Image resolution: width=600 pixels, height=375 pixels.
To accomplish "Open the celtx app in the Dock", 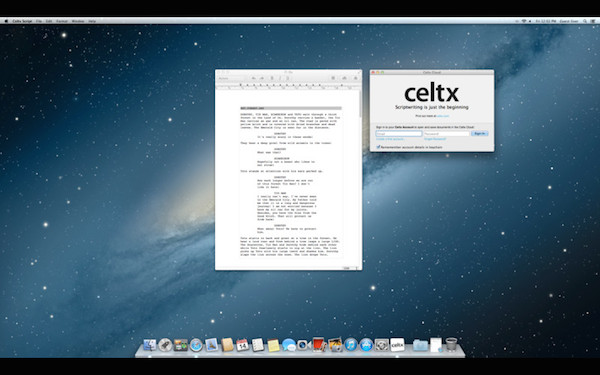I will [397, 345].
